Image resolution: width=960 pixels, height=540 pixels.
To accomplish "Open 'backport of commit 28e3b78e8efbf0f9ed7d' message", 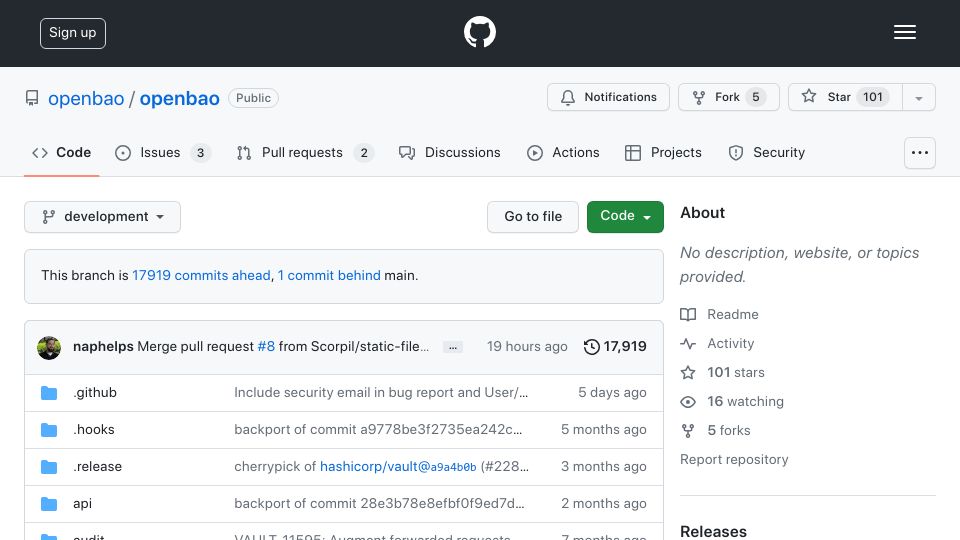I will point(379,503).
